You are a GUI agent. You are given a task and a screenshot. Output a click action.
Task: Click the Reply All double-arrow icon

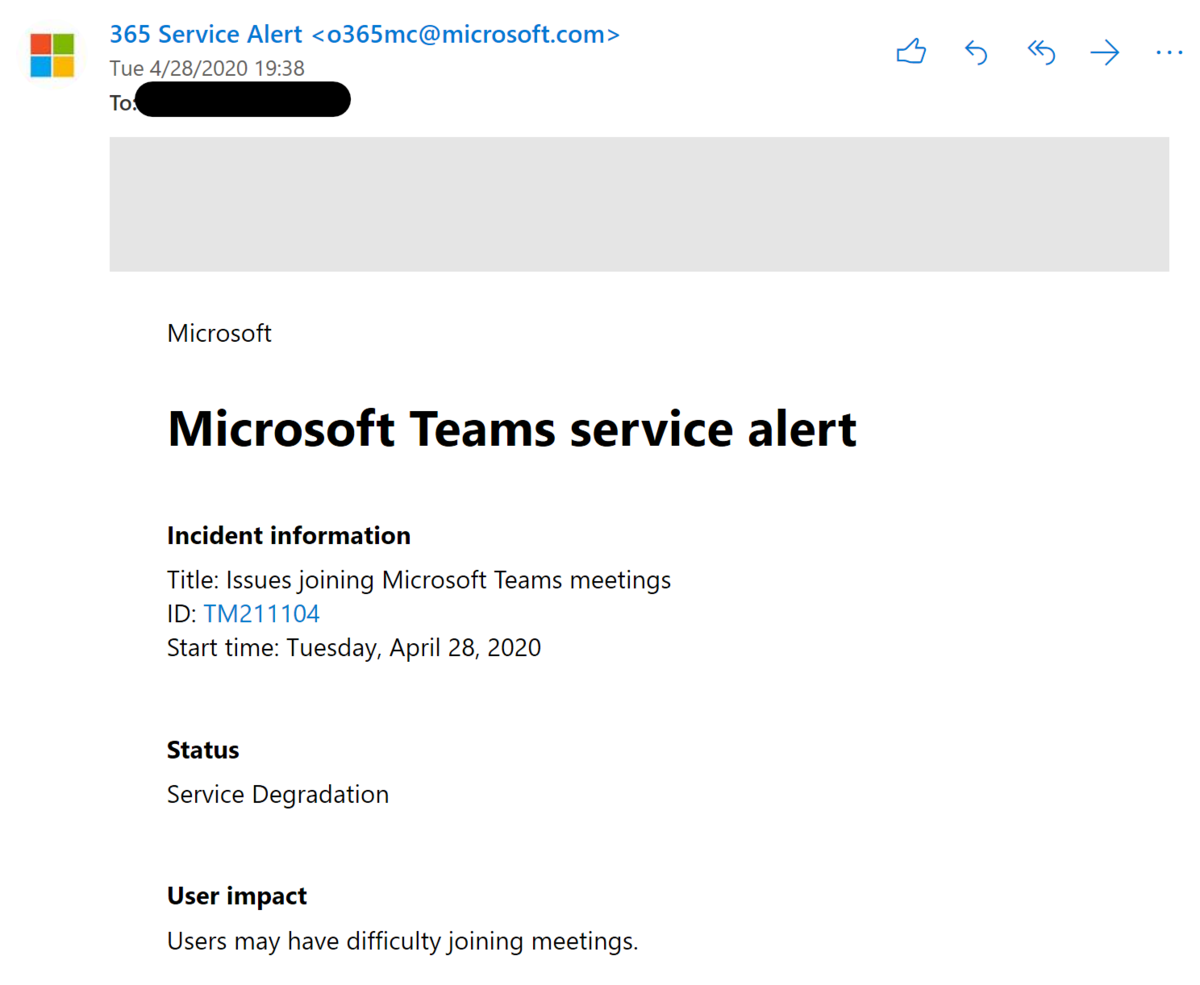click(x=1041, y=52)
